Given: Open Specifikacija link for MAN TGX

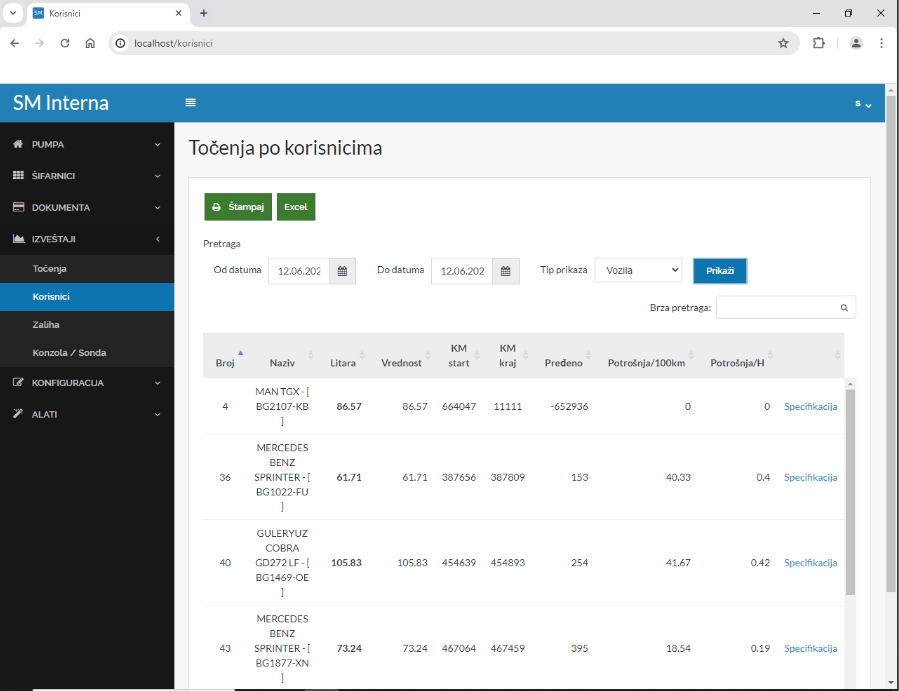Looking at the screenshot, I should 810,407.
